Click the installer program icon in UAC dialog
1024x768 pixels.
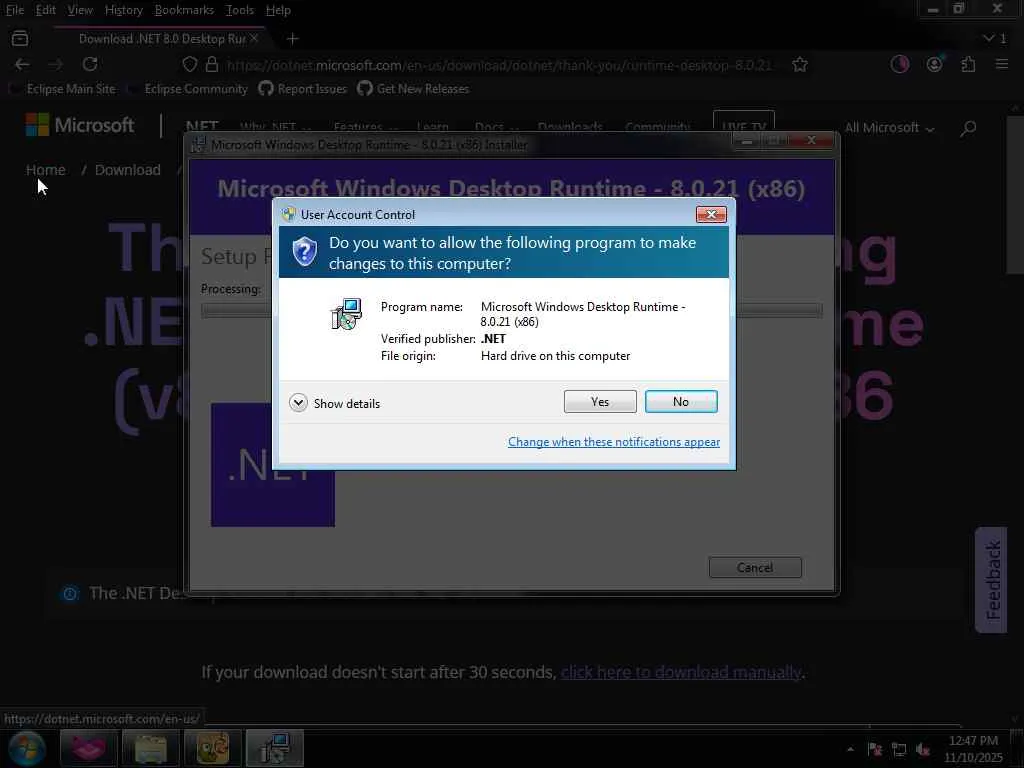(x=346, y=314)
